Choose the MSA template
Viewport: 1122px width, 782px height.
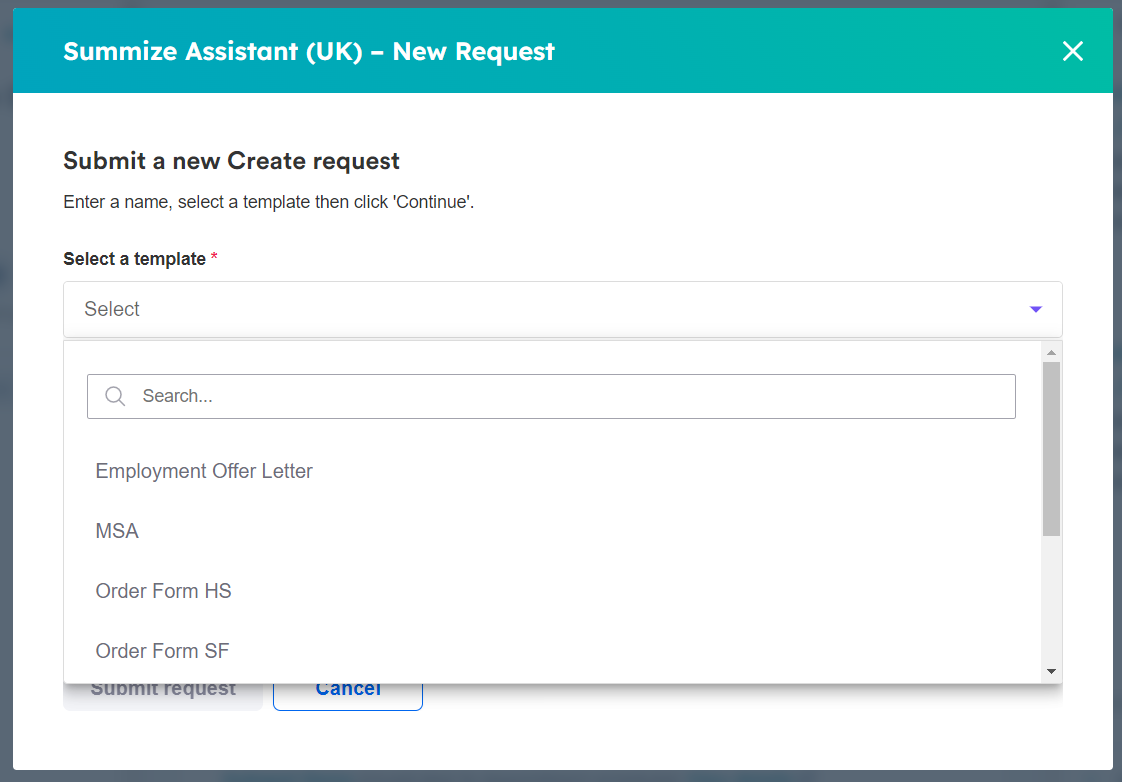point(117,530)
